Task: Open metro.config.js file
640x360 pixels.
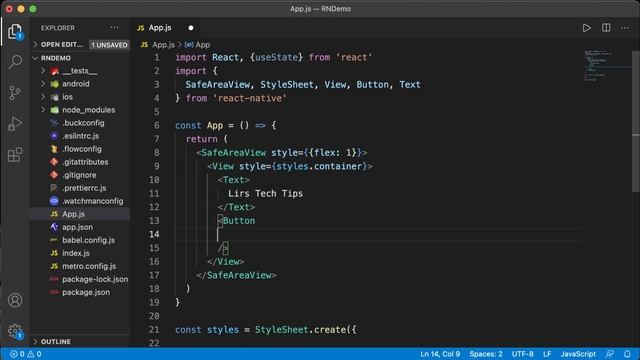Action: [x=89, y=266]
